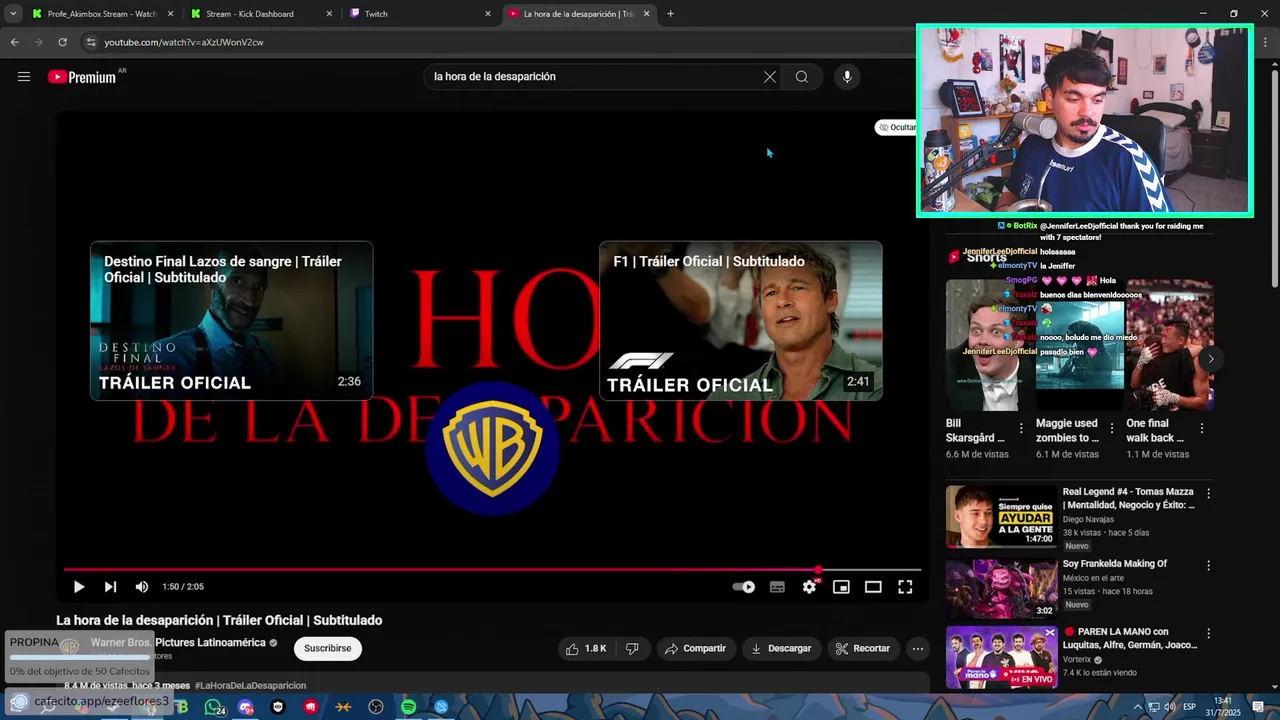The height and width of the screenshot is (720, 1280).
Task: Open Destino Final Lazos de sangre trailer card
Action: point(231,320)
